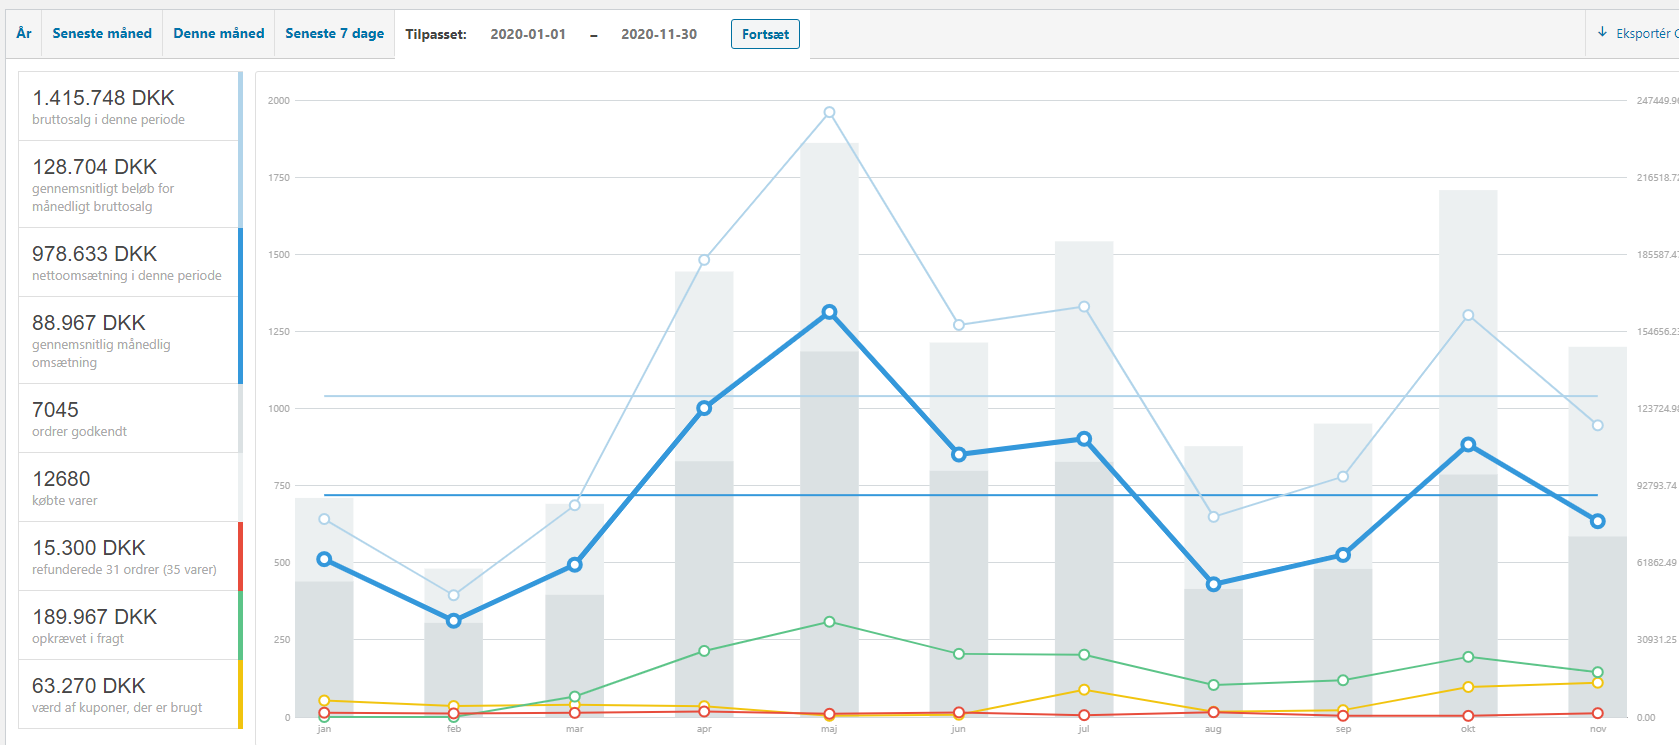
Task: Switch to Seneste 7 dage tab
Action: click(335, 34)
